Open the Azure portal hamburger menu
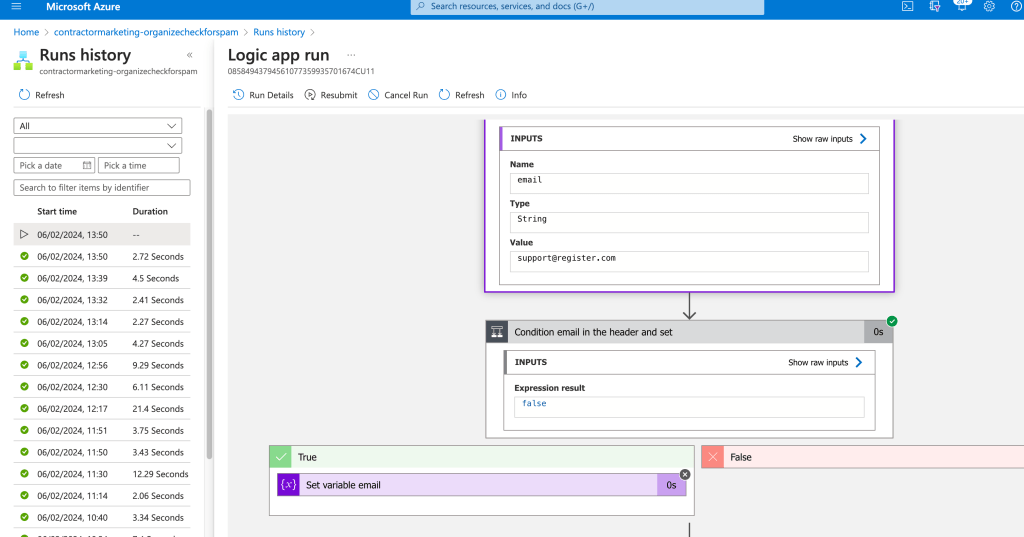This screenshot has width=1024, height=537. pos(16,7)
